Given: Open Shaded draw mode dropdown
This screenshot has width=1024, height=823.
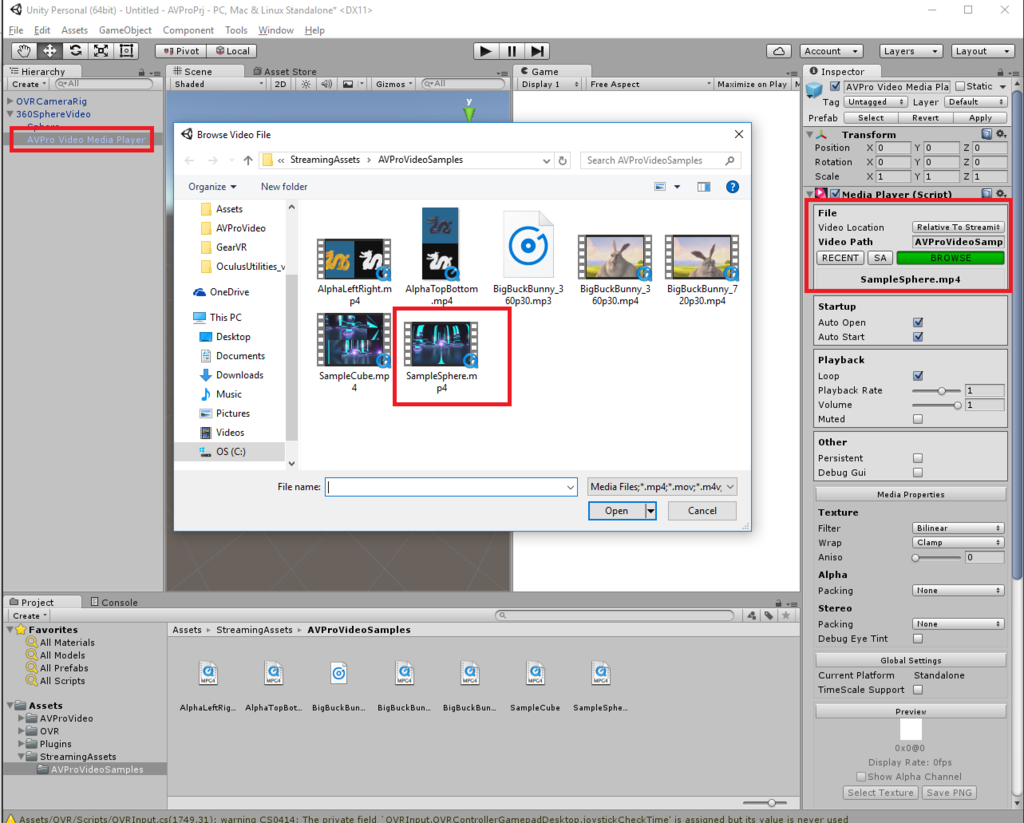Looking at the screenshot, I should [218, 84].
